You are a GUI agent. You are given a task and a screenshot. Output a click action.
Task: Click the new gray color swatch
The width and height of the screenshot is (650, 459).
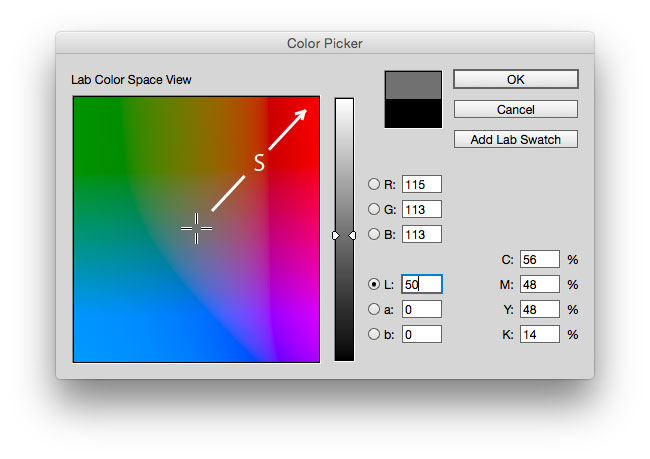413,85
